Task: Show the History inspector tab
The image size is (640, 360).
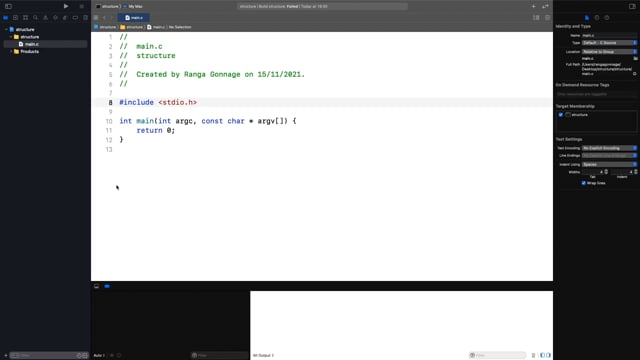Action: (x=597, y=18)
